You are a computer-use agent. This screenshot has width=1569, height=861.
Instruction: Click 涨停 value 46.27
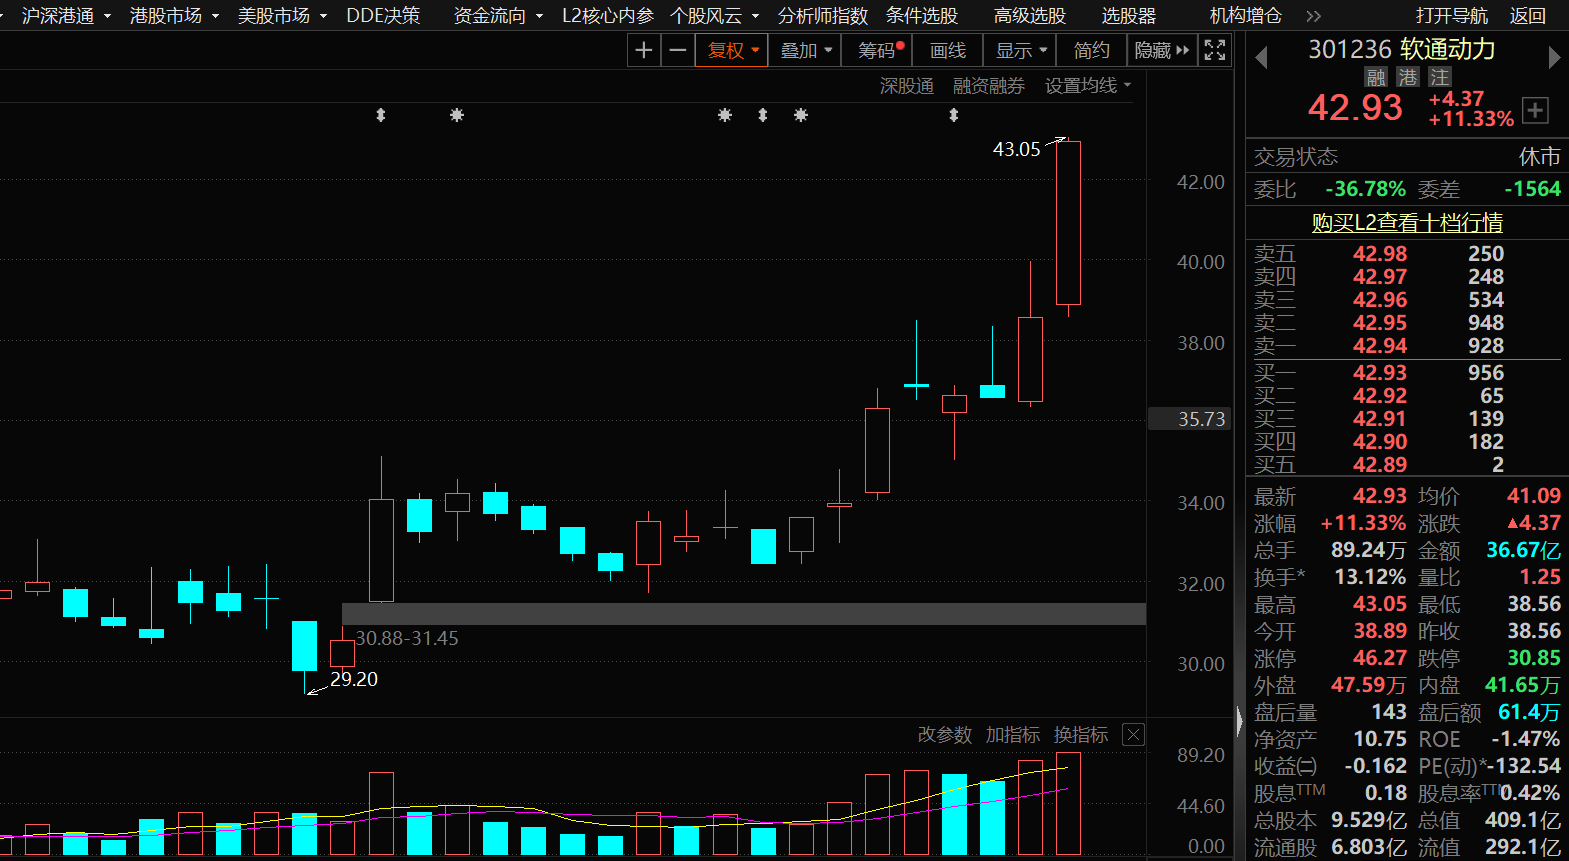(1380, 658)
